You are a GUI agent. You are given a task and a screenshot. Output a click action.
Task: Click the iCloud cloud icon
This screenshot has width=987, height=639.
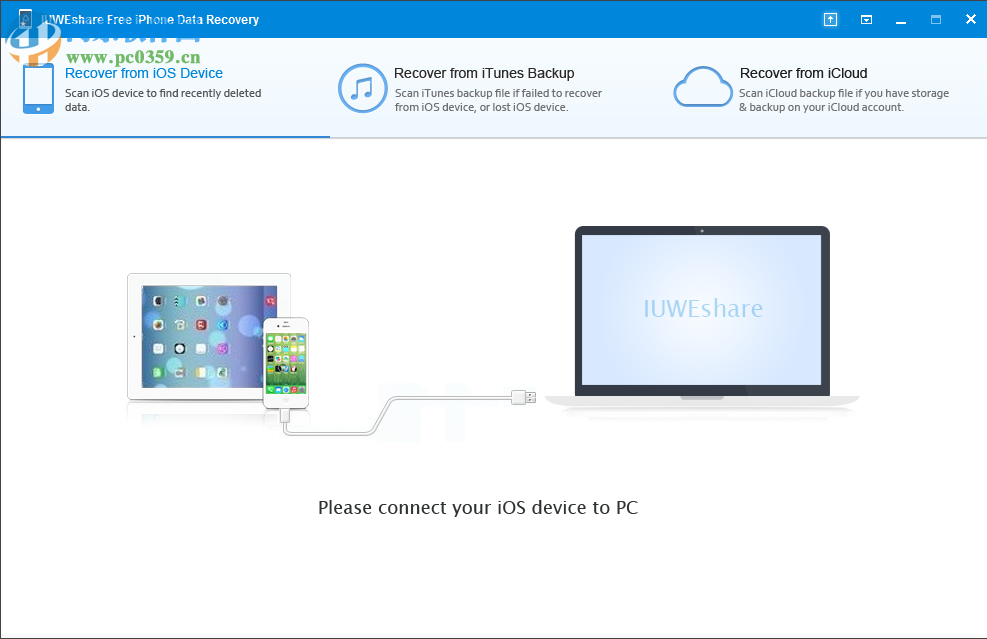(703, 87)
